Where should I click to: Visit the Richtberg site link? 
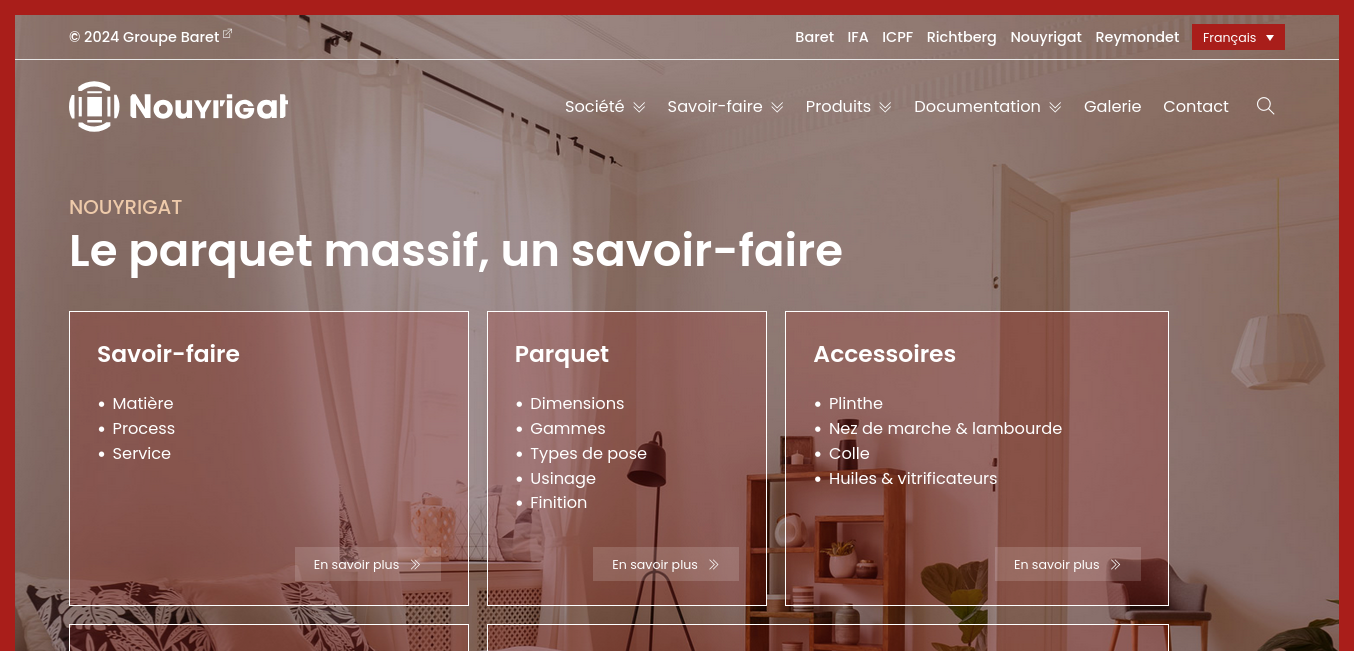pos(961,37)
